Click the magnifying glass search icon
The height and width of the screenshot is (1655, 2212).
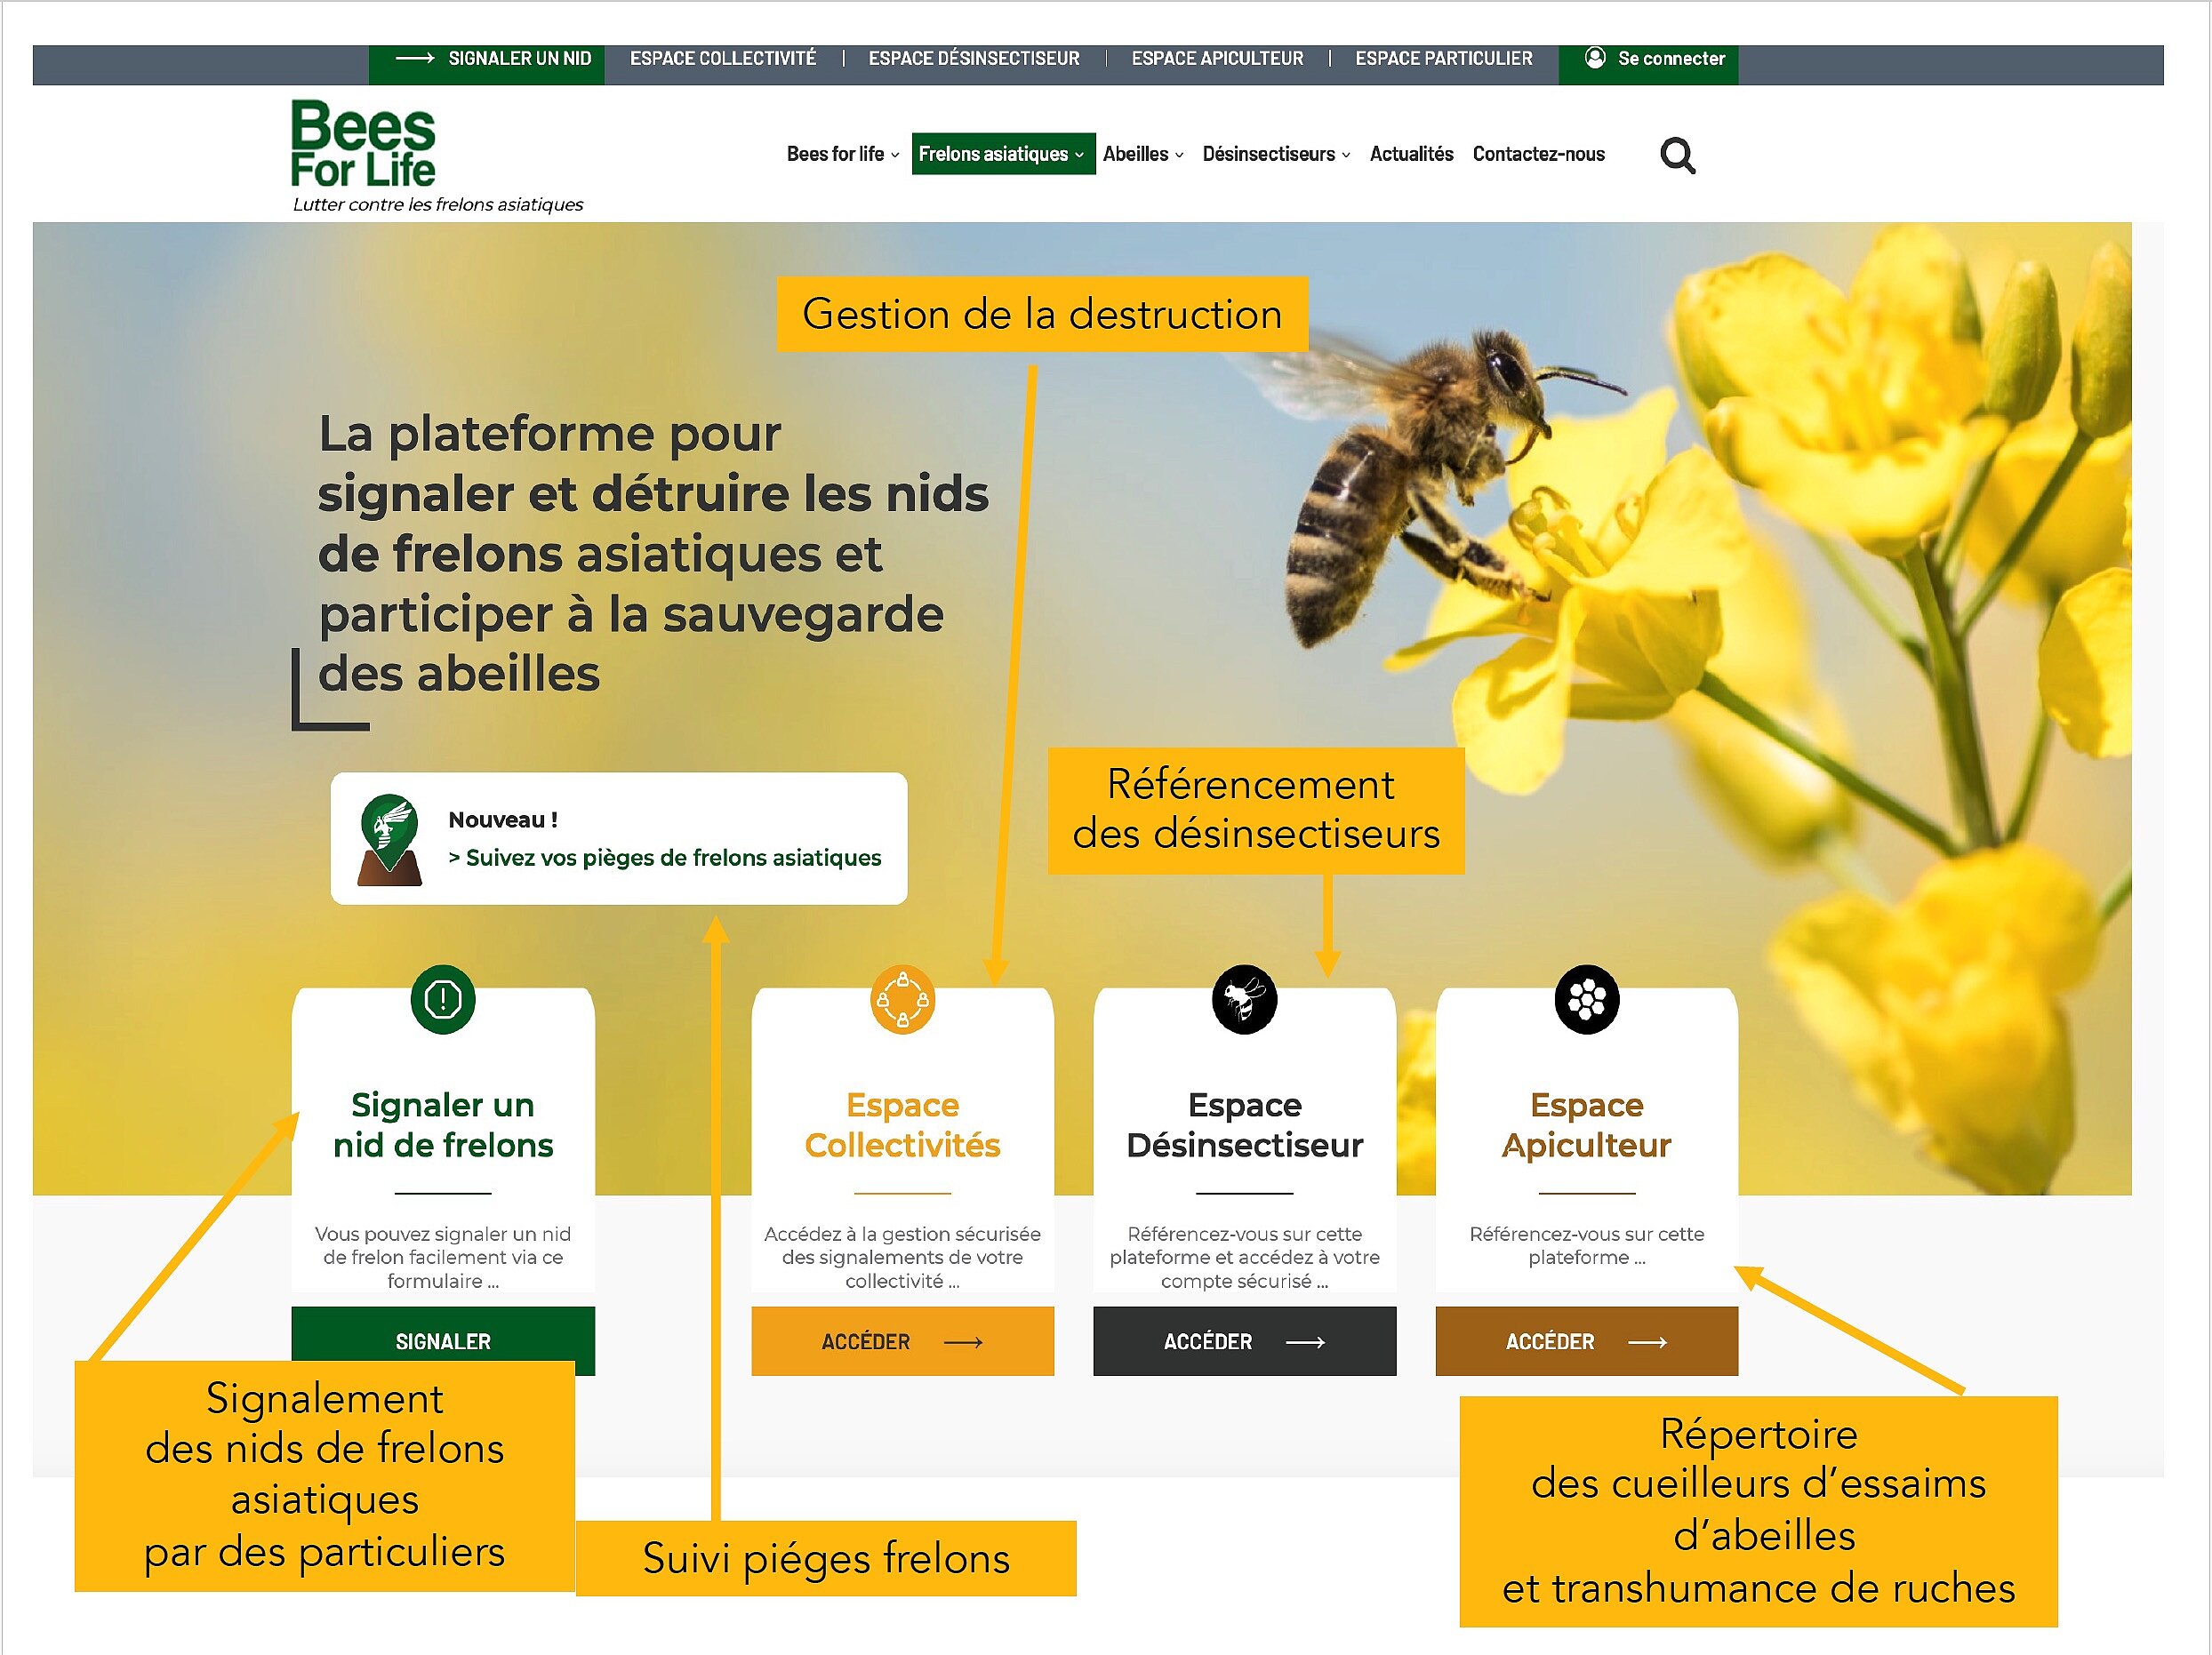coord(1677,155)
